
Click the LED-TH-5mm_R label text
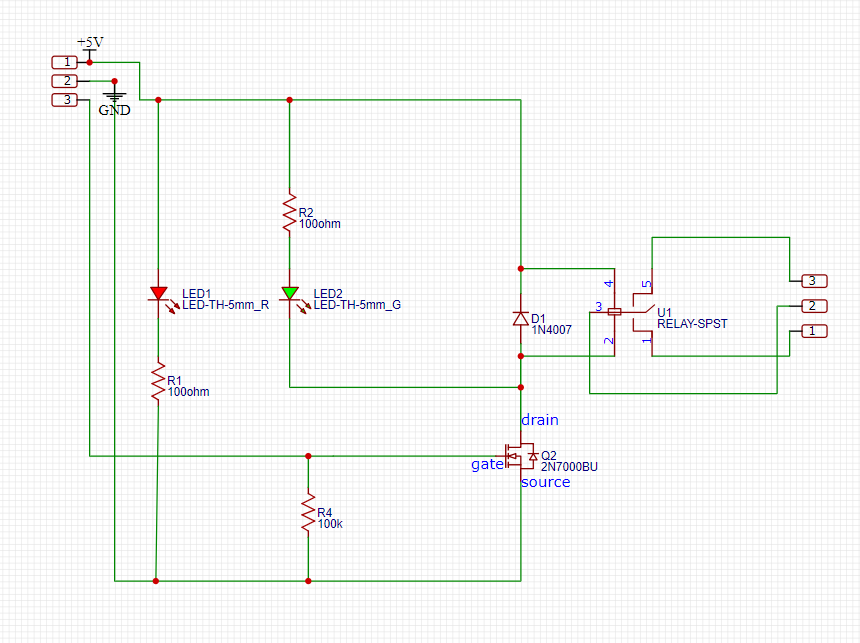225,305
